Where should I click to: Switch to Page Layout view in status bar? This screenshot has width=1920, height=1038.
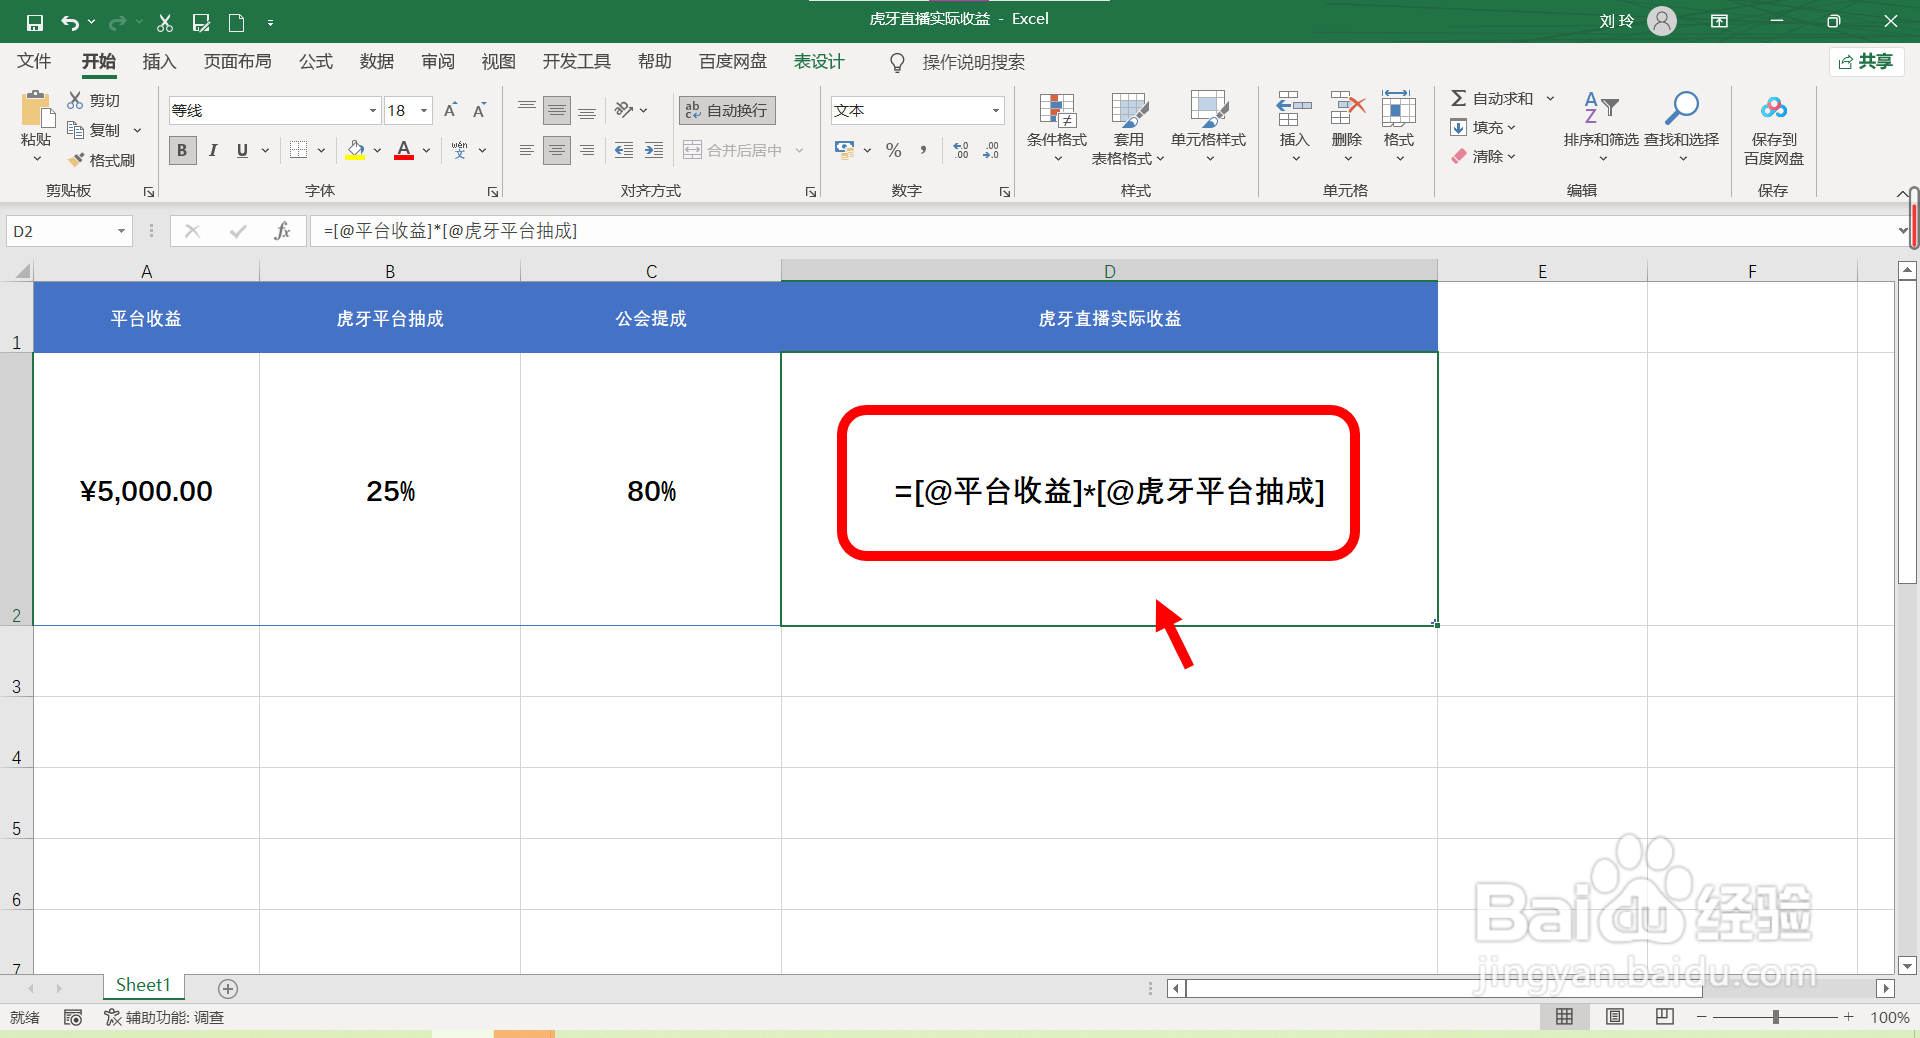[1615, 1017]
